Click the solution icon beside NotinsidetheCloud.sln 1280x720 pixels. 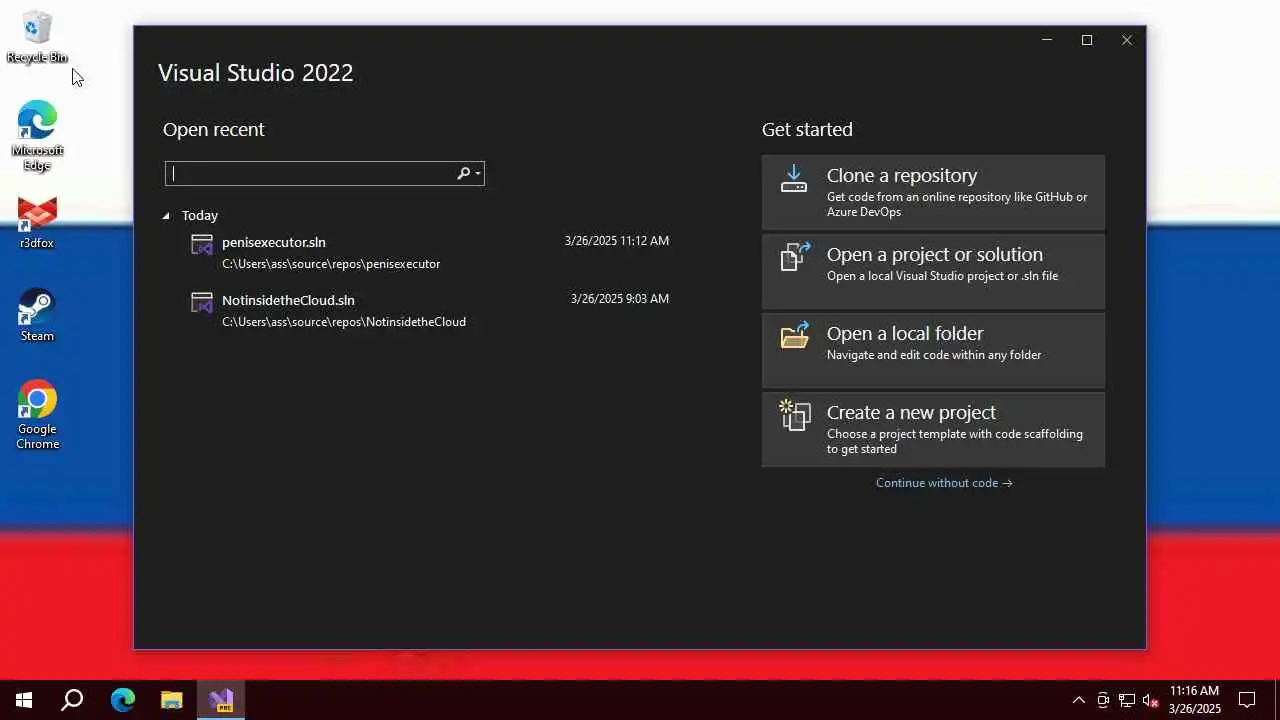click(x=202, y=302)
